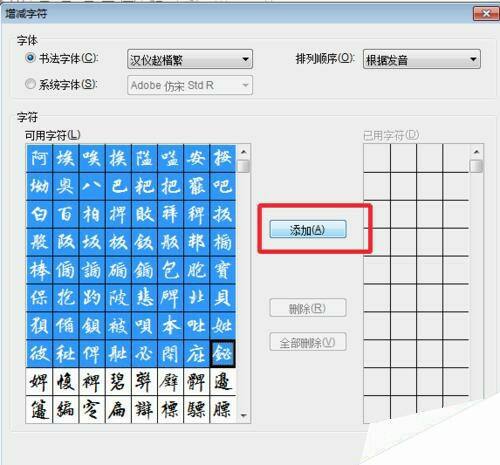The image size is (500, 465).
Task: Select the 扁 character cell
Action: point(118,410)
